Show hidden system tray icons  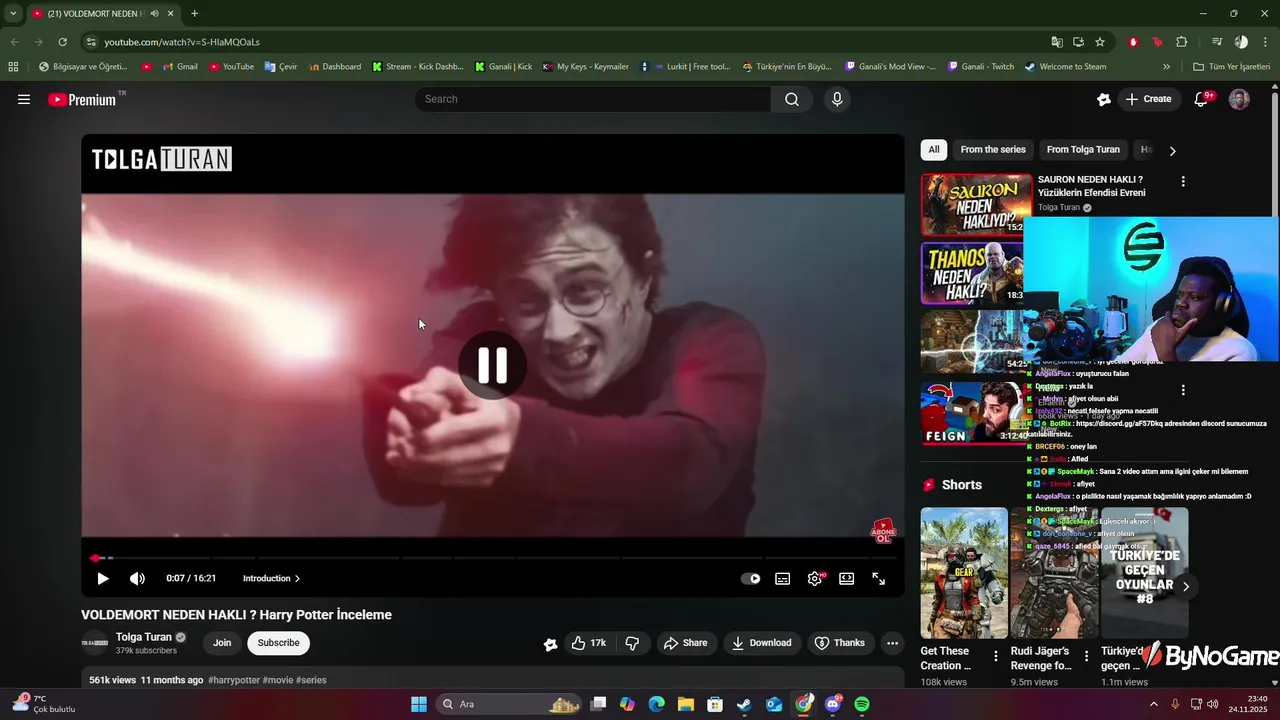pyautogui.click(x=1153, y=704)
